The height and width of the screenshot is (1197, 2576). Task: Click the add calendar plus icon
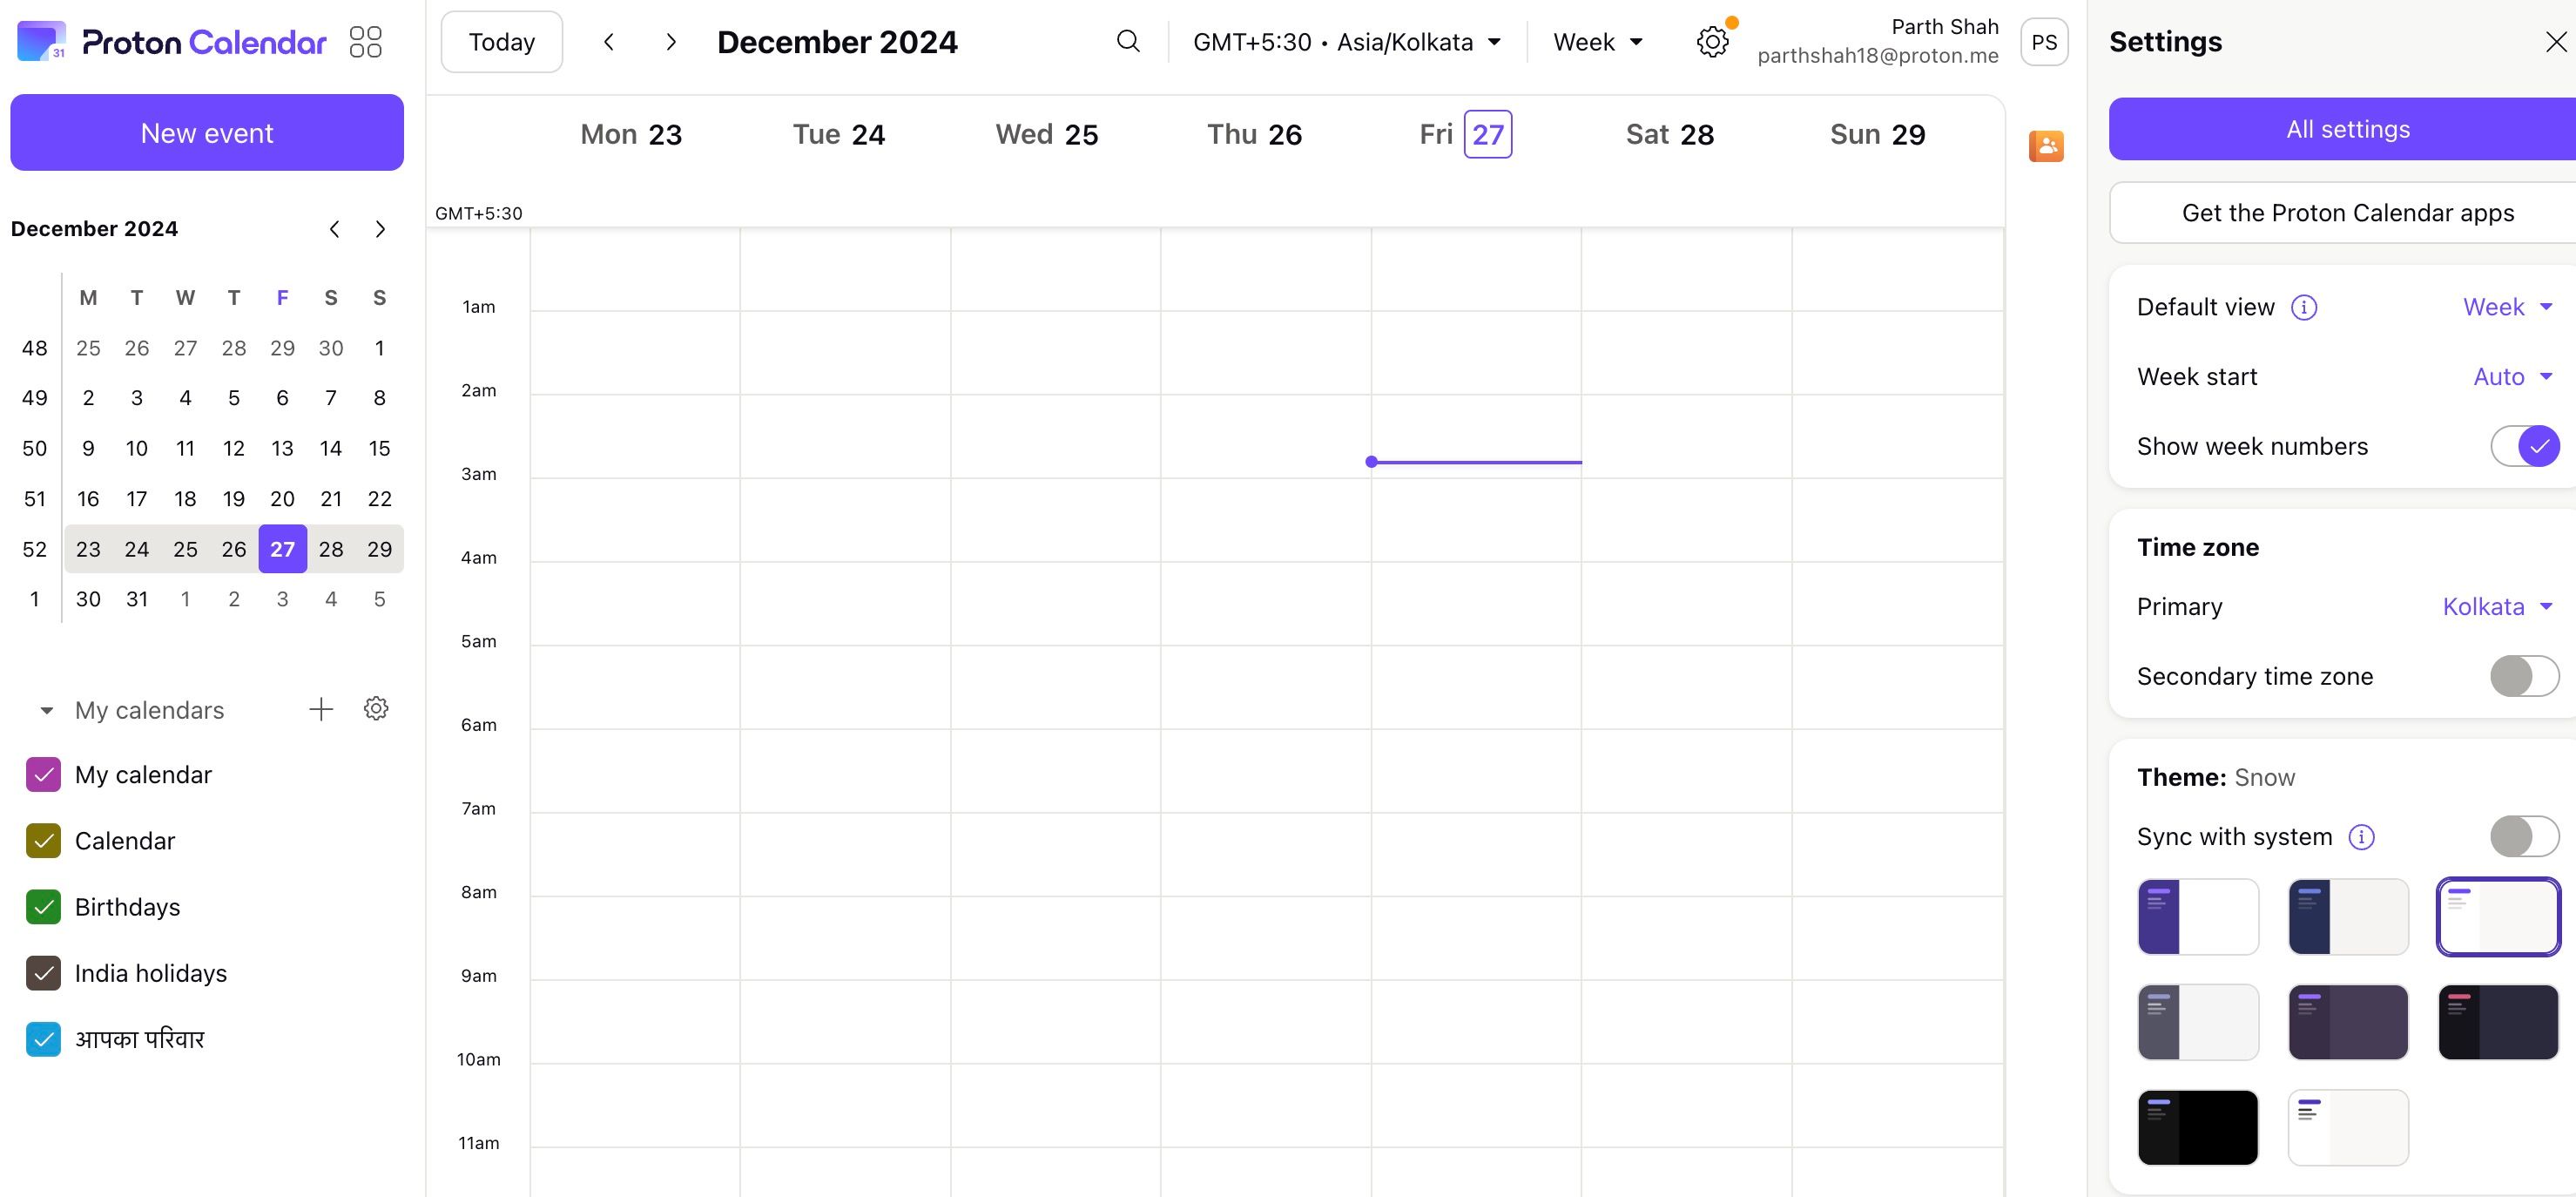(x=322, y=708)
